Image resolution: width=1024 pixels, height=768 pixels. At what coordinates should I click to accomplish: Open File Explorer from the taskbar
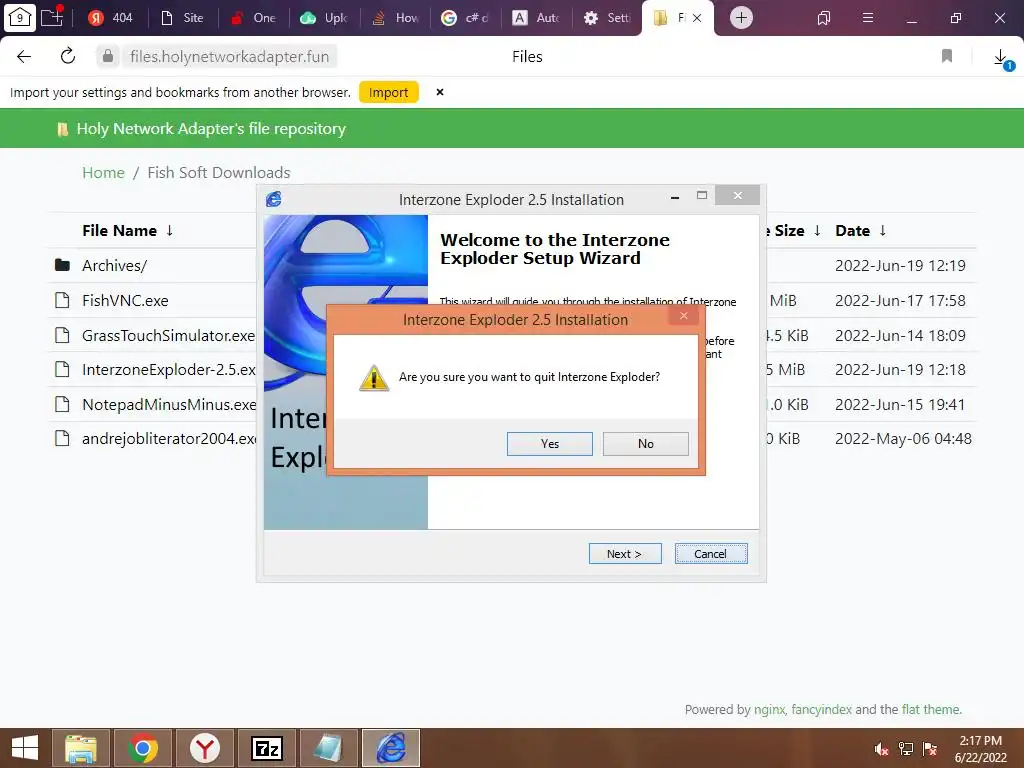(81, 748)
